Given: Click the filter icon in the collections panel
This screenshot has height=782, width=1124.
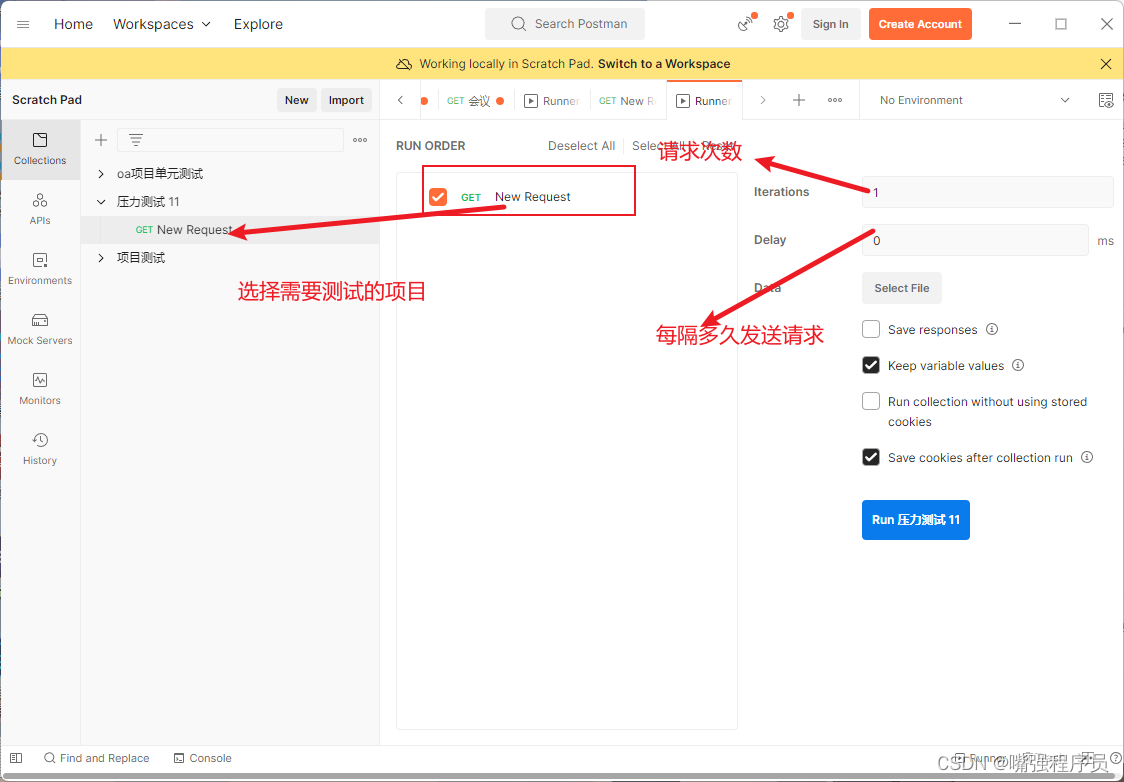Looking at the screenshot, I should pyautogui.click(x=135, y=140).
